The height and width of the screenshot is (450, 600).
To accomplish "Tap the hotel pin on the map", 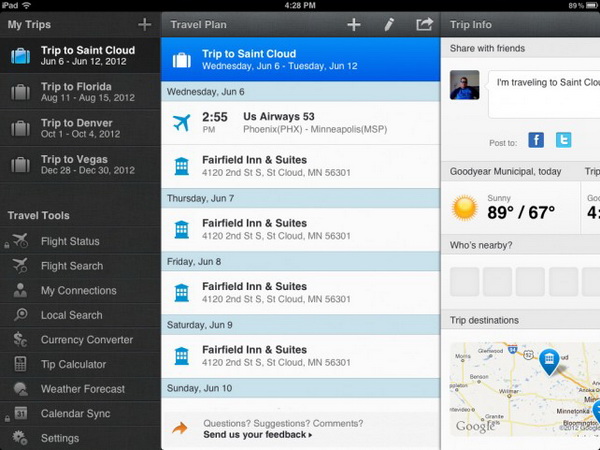I will pos(549,361).
